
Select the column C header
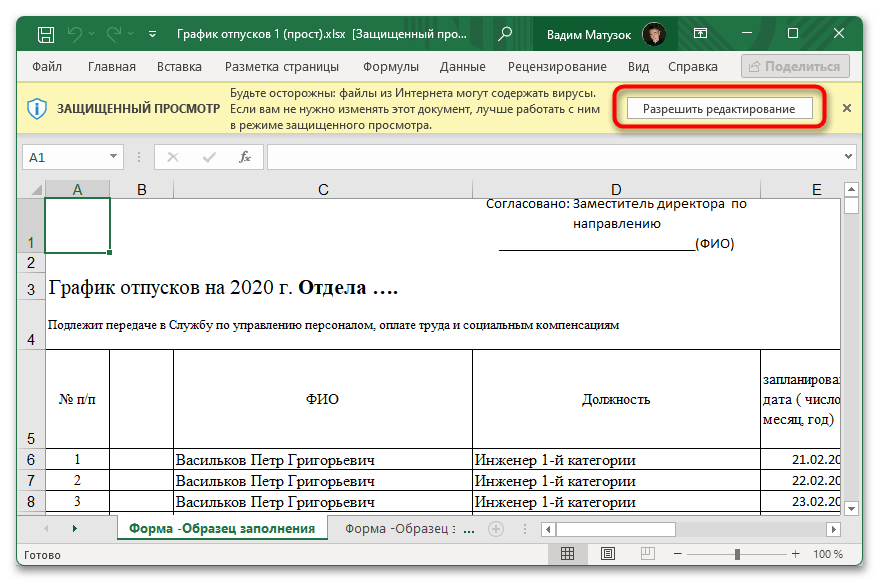click(322, 190)
